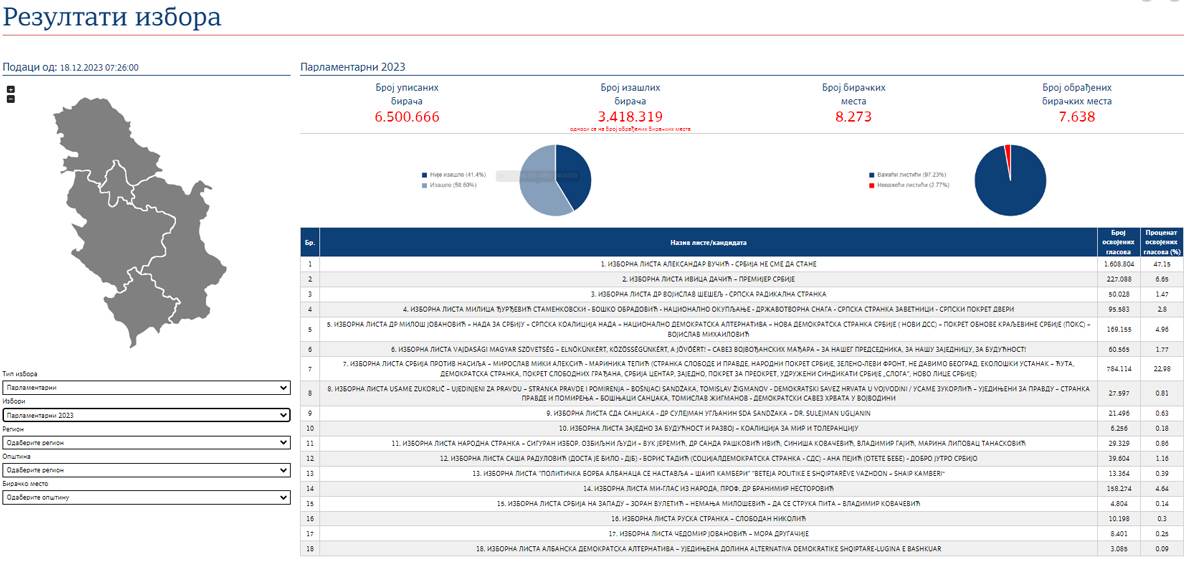Image resolution: width=1200 pixels, height=576 pixels.
Task: Click the Ивица Дачић list row
Action: click(708, 279)
